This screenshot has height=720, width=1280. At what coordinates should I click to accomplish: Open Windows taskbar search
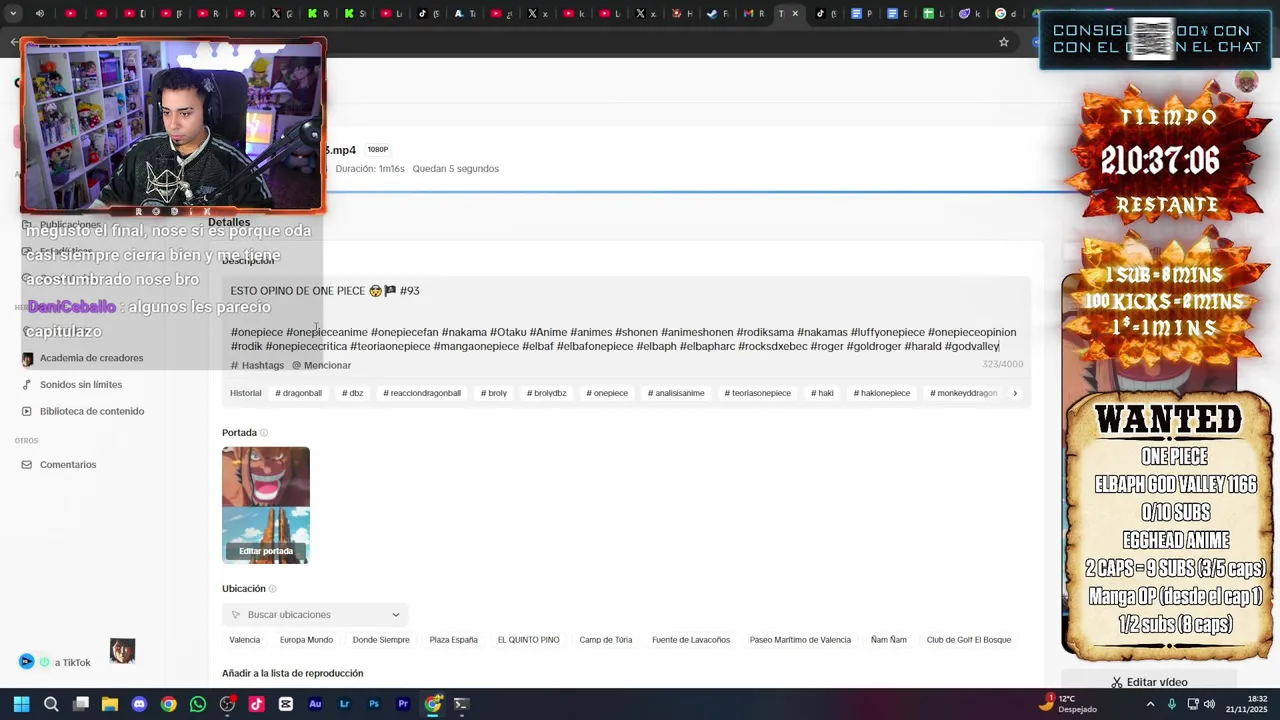pyautogui.click(x=51, y=704)
